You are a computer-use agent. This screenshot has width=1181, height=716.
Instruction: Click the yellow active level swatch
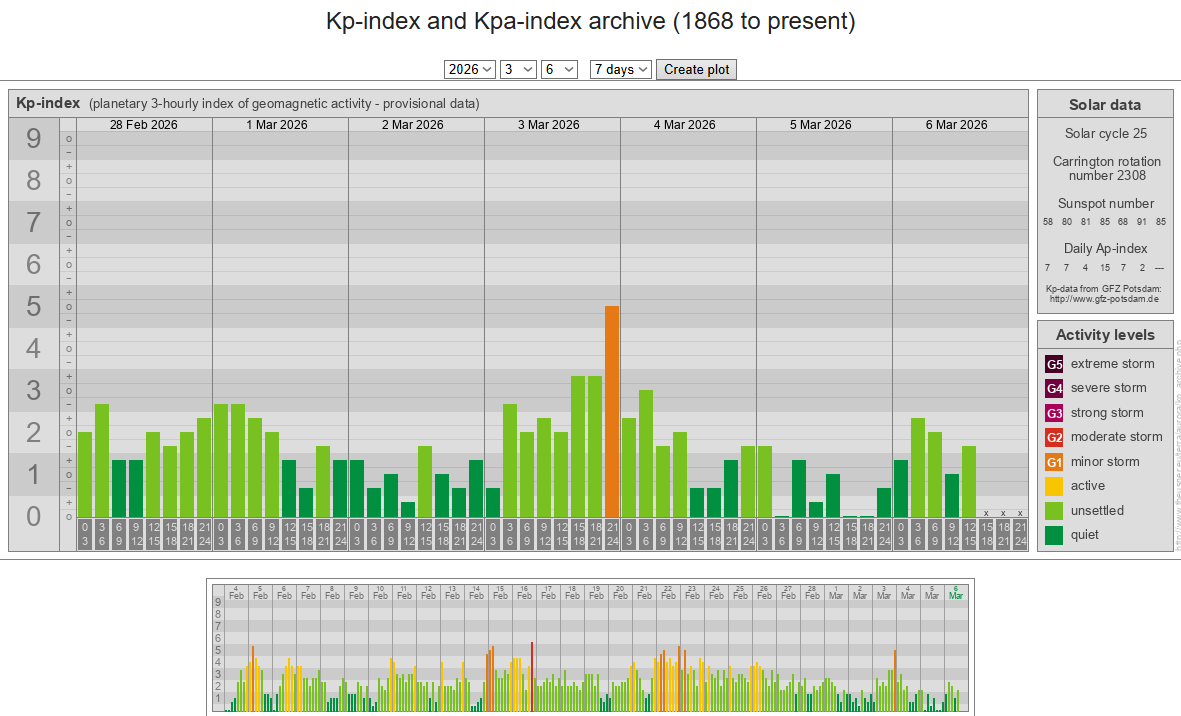[1054, 486]
